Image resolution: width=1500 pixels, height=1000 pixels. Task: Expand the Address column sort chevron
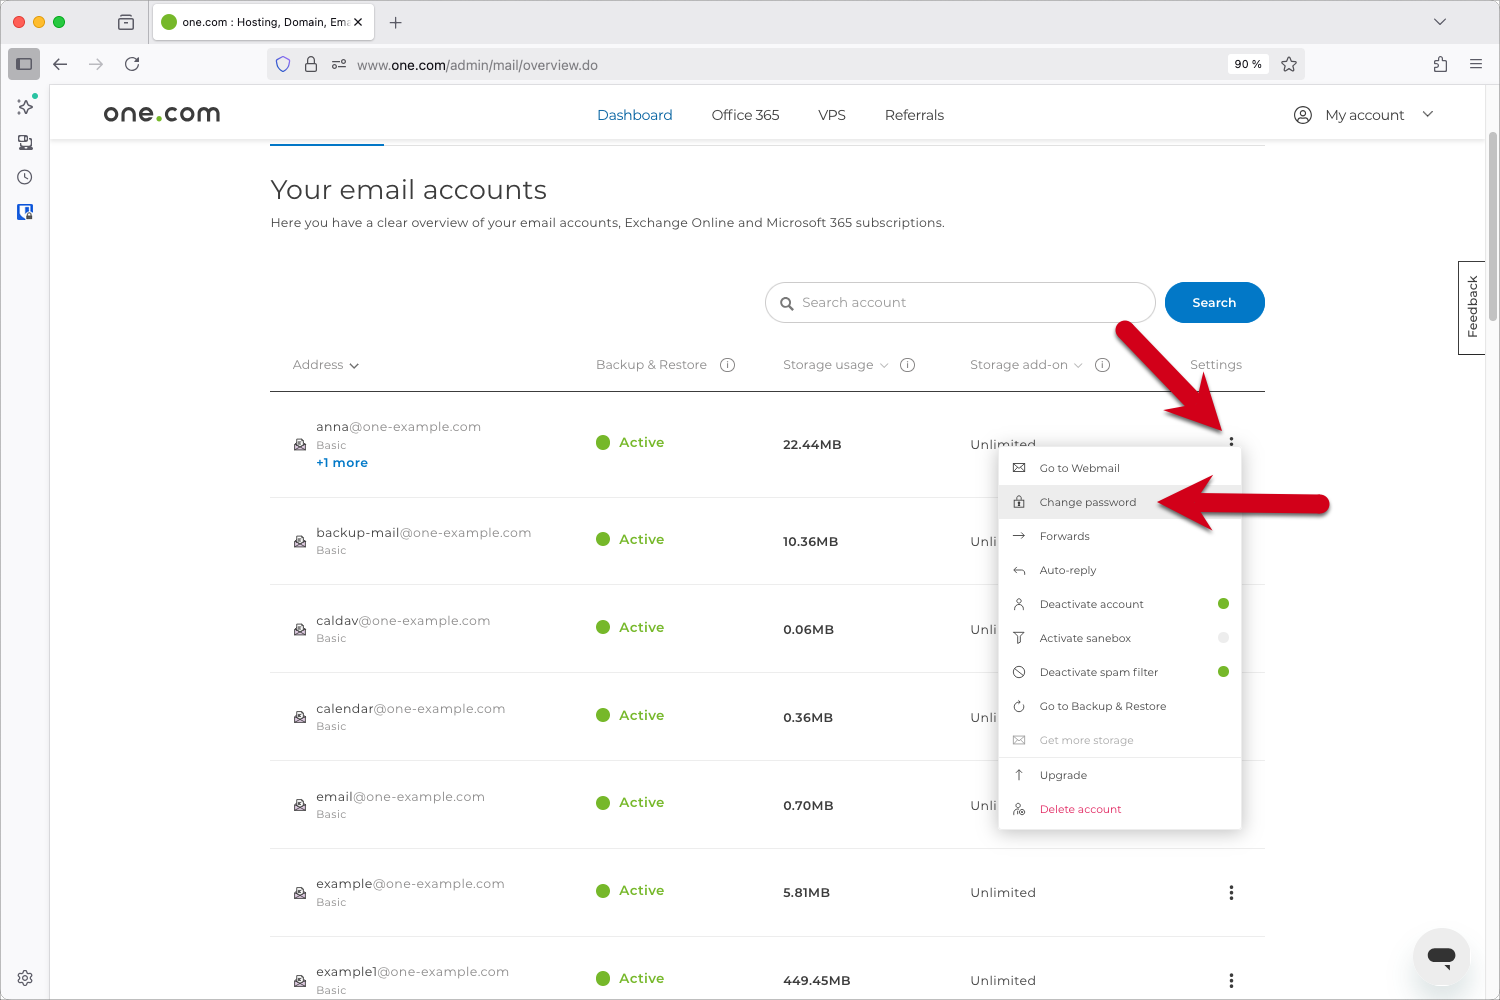pyautogui.click(x=355, y=365)
